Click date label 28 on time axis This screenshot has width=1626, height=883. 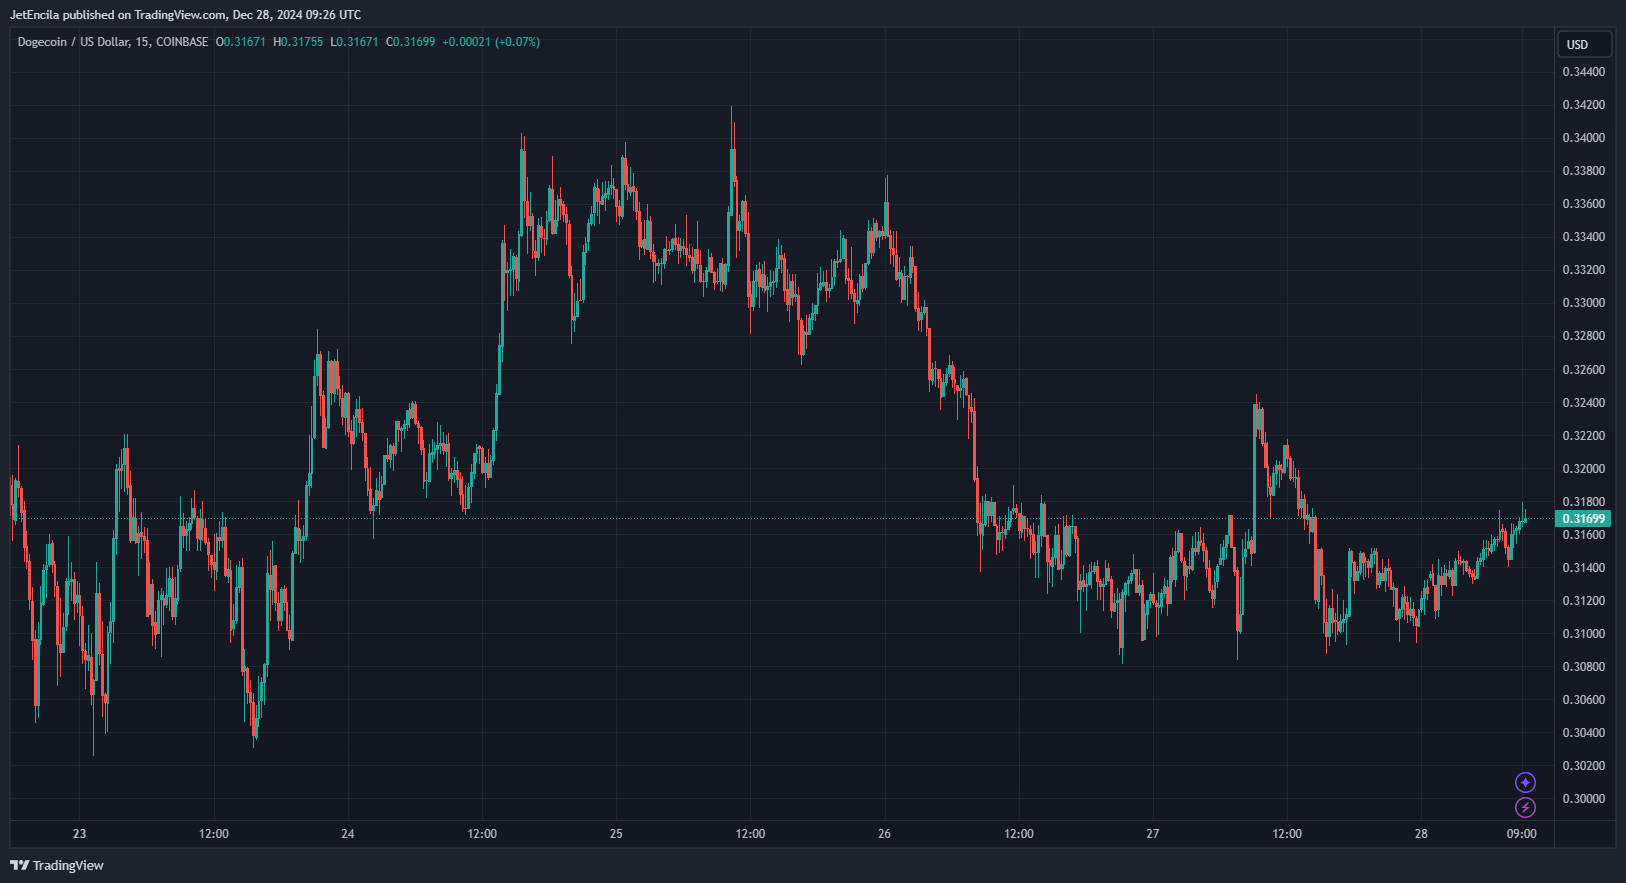(1421, 834)
